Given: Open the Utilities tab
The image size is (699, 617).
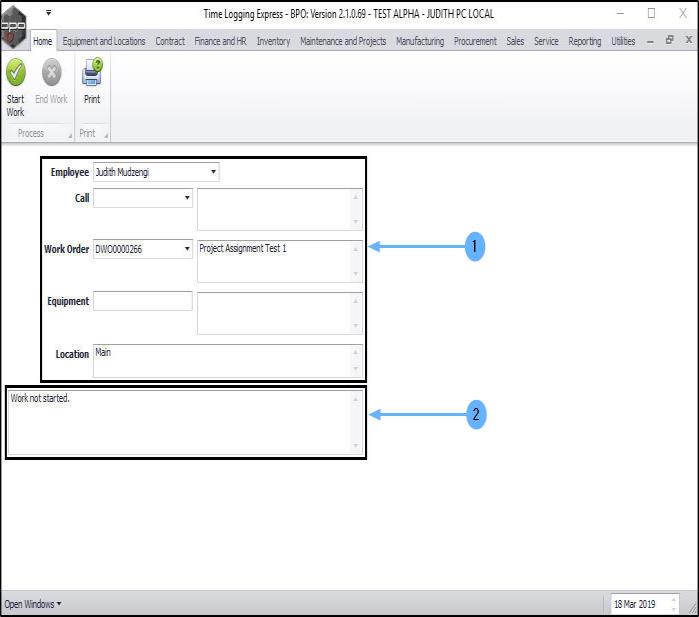Looking at the screenshot, I should click(623, 41).
